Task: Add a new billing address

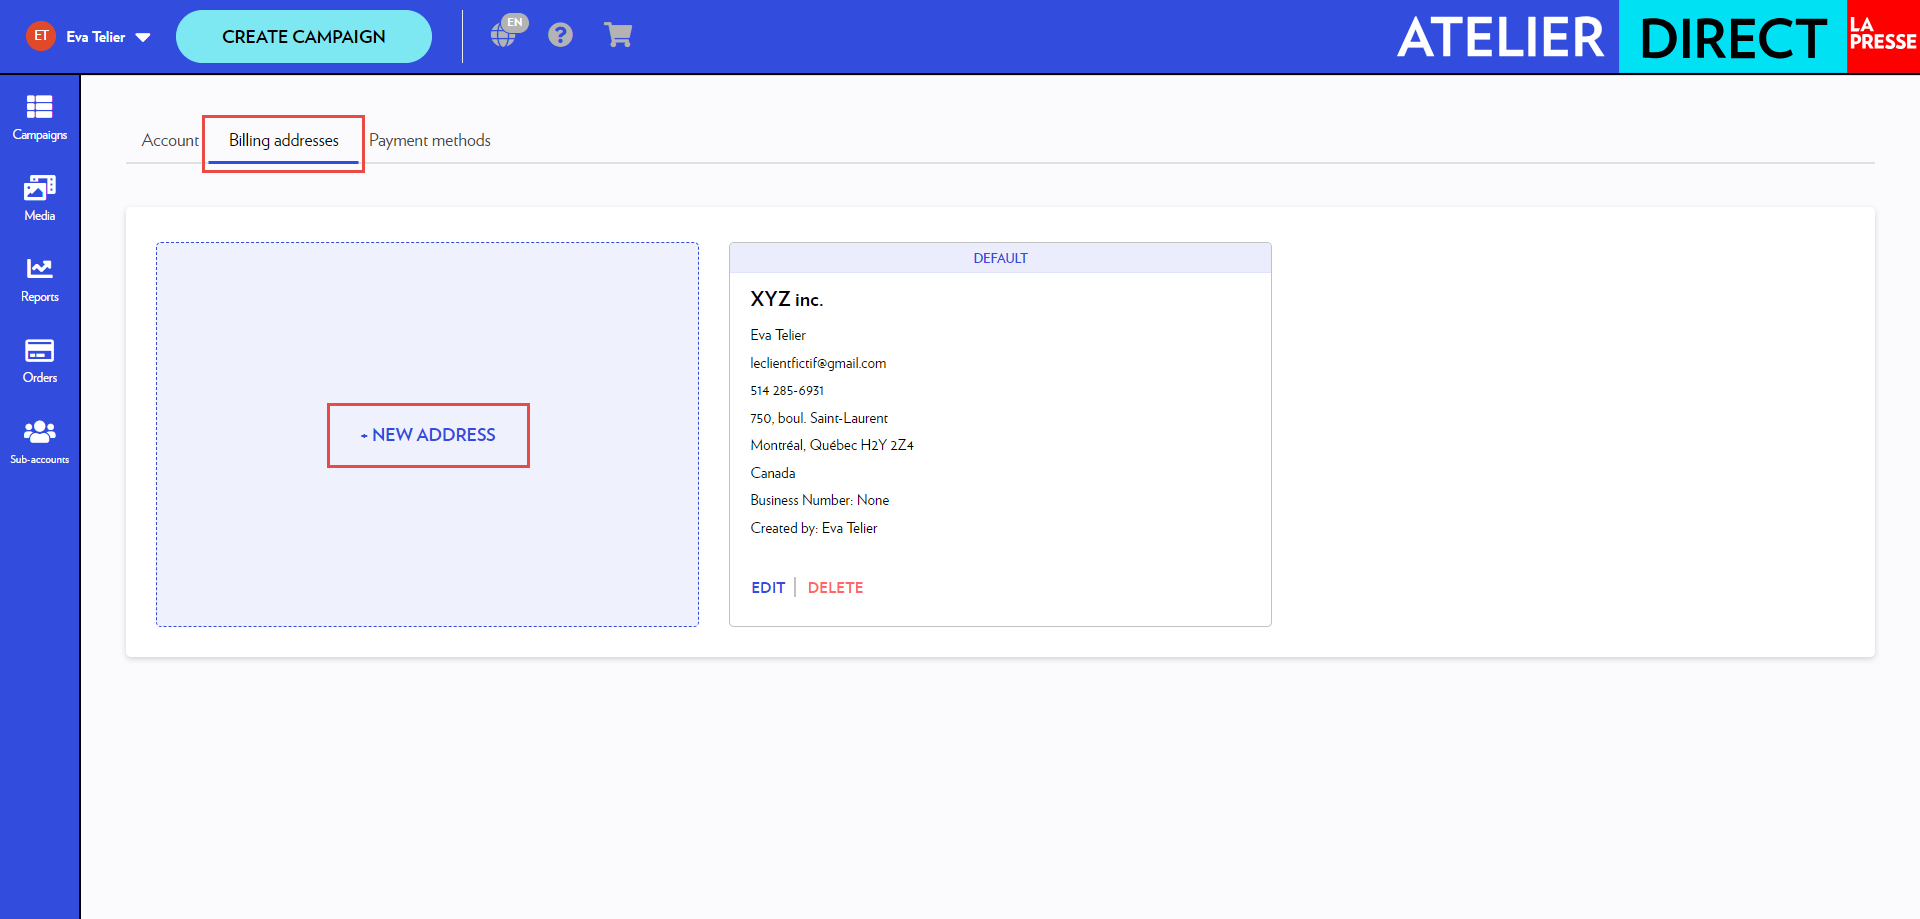Action: pos(428,435)
